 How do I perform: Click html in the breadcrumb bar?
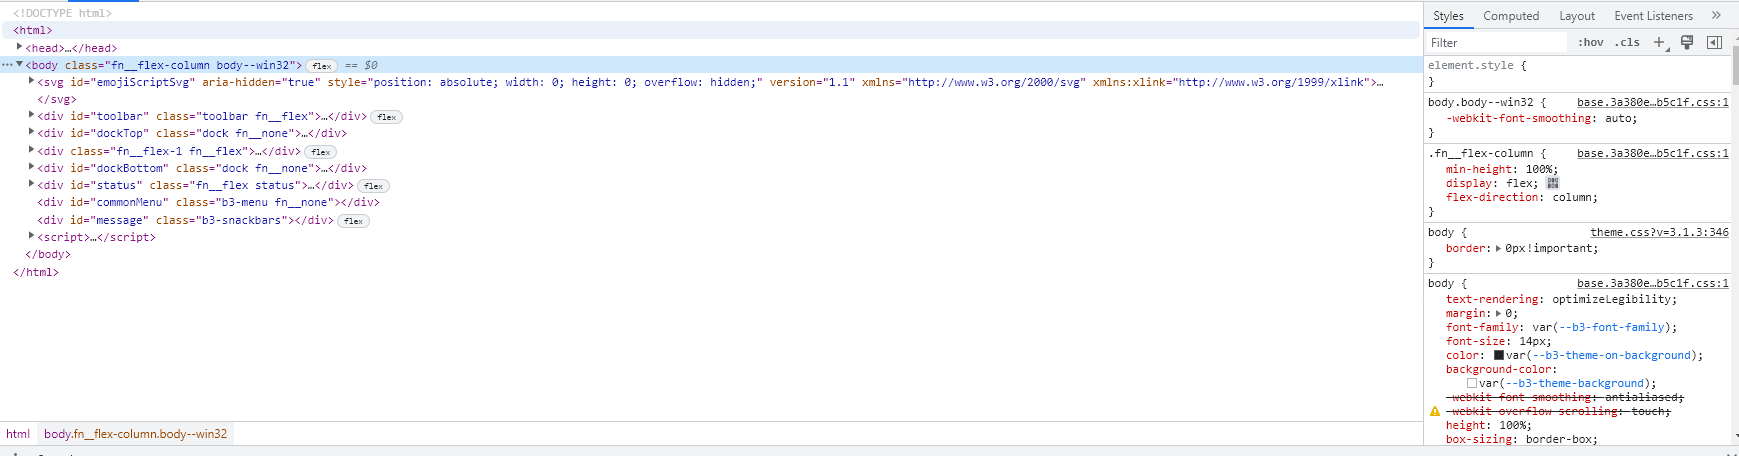point(18,434)
